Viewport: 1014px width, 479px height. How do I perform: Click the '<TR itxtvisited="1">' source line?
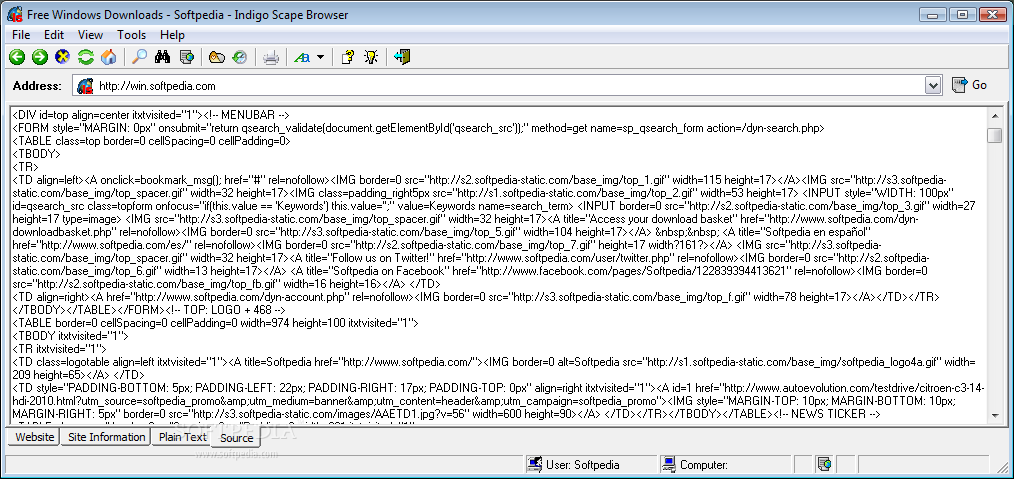tap(59, 349)
